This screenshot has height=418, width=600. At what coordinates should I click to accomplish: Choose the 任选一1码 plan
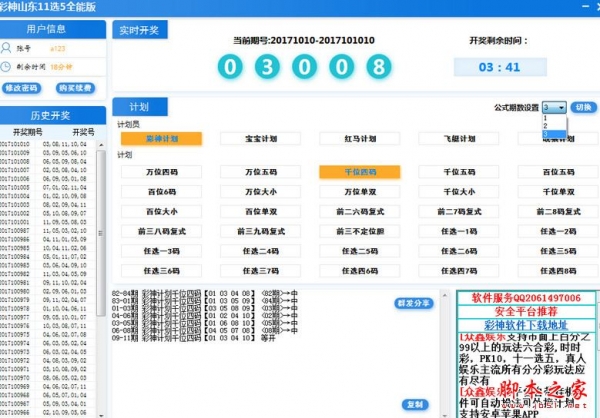459,231
